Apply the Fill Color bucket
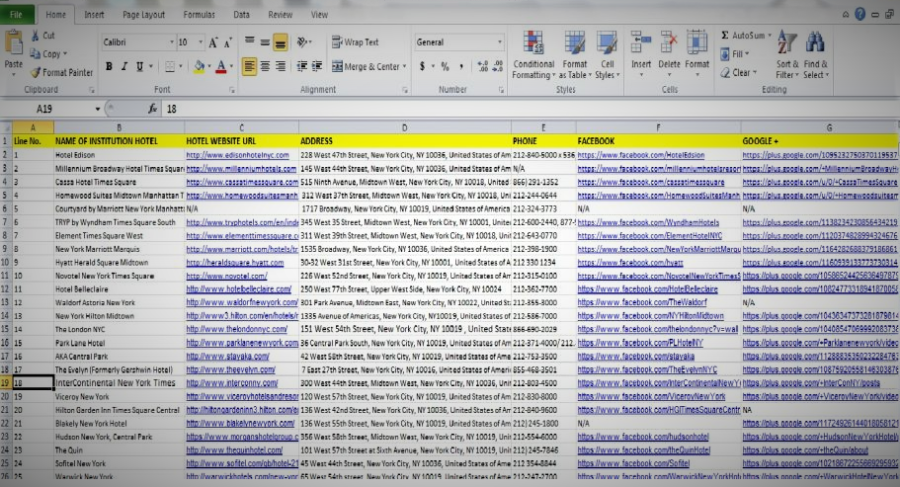 (x=199, y=67)
